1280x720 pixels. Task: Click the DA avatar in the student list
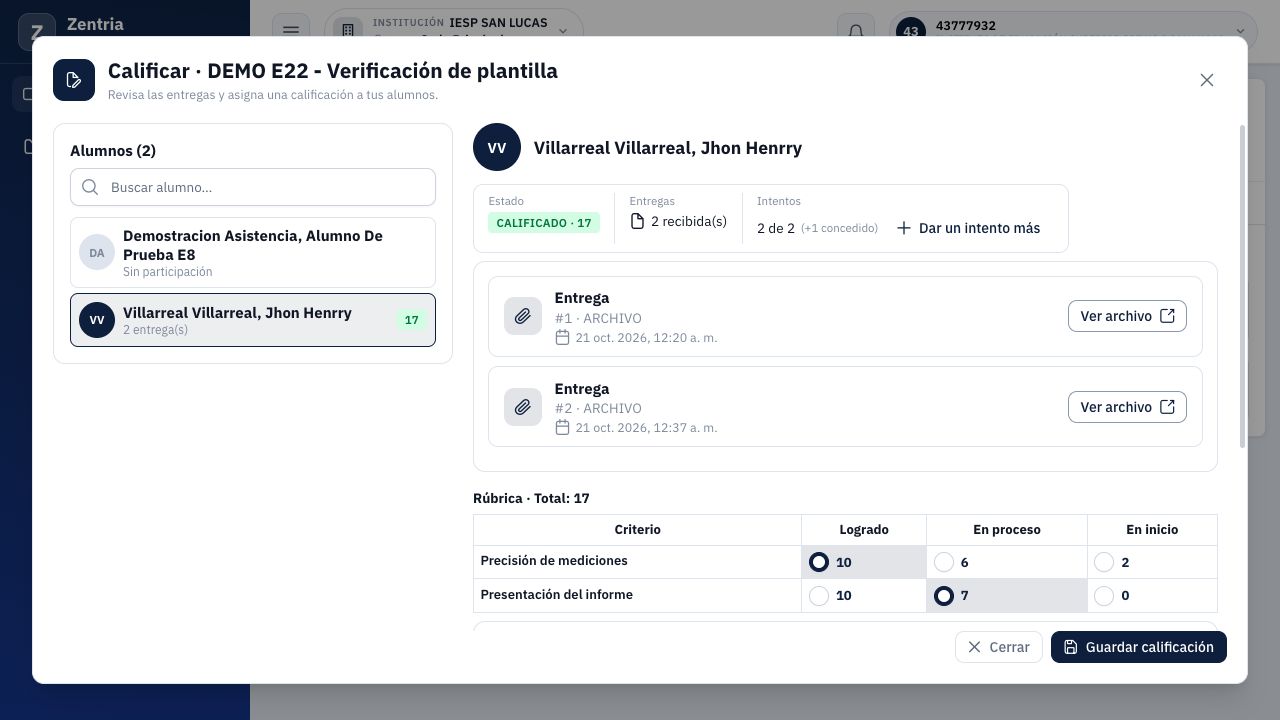click(97, 253)
